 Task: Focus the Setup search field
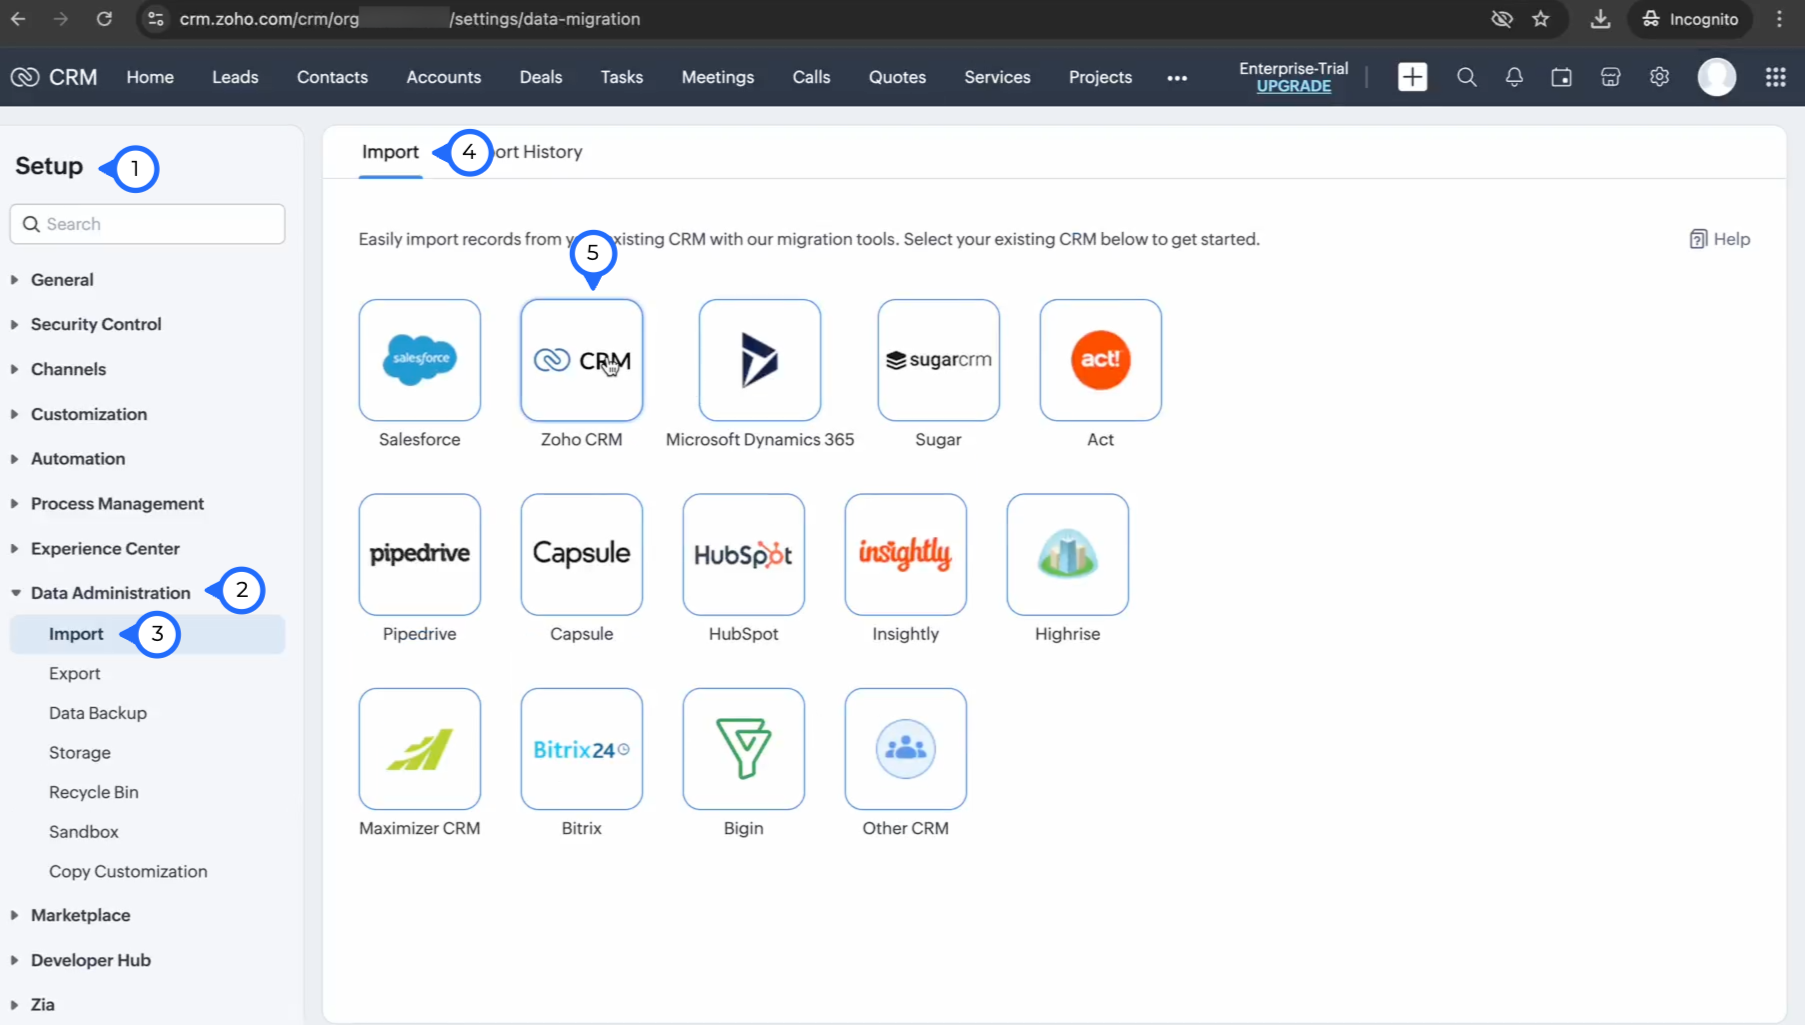(x=147, y=224)
